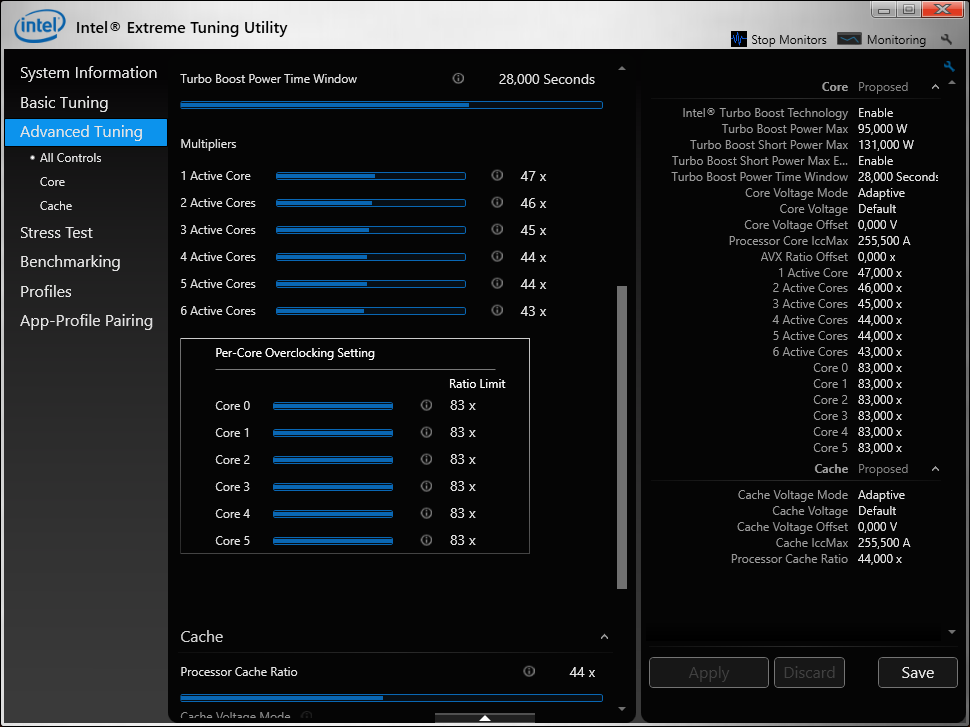Screen dimensions: 970x727
Task: Show info icon for 4 Active Cores
Action: (x=497, y=256)
